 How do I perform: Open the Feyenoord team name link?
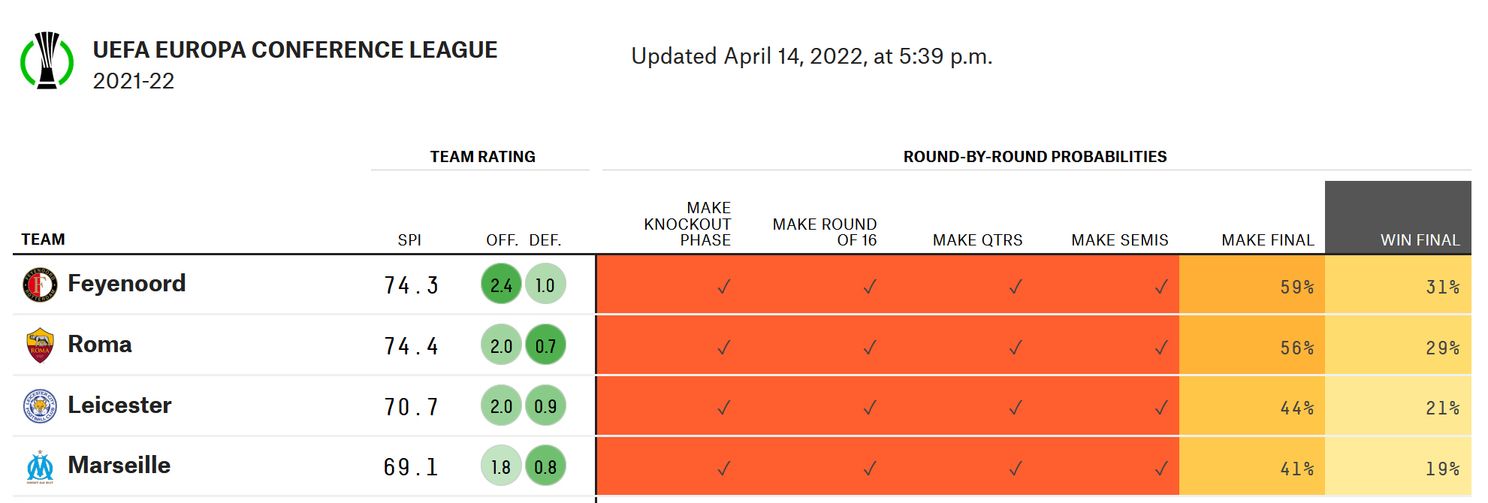coord(127,284)
